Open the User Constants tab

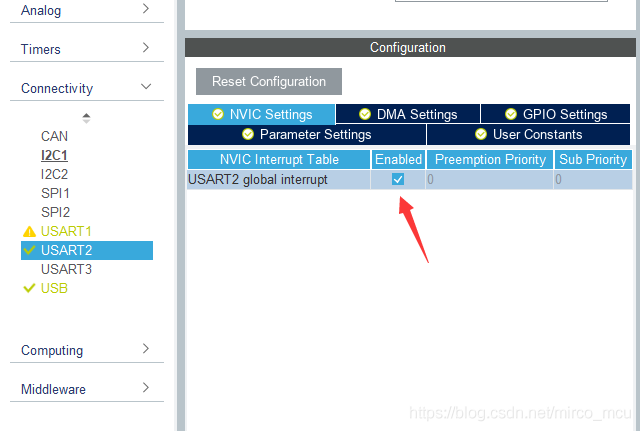coord(529,135)
